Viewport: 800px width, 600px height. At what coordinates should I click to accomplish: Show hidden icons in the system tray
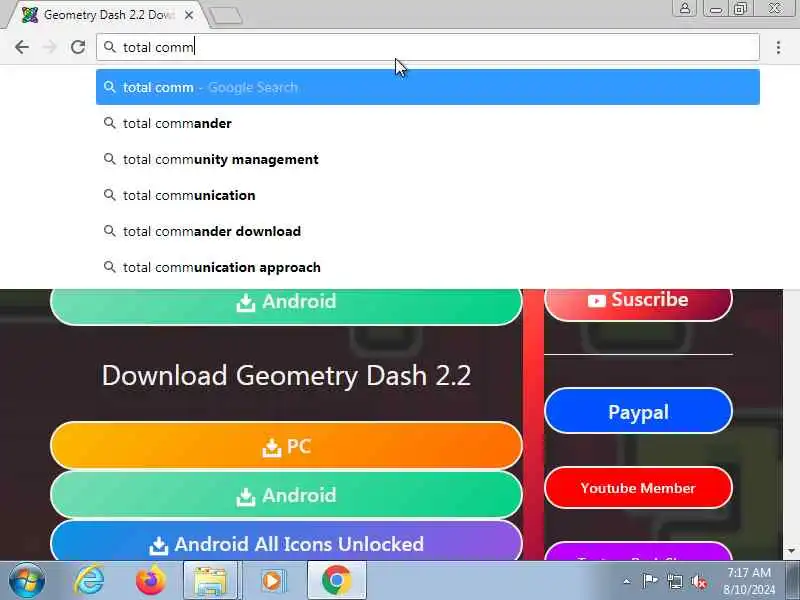tap(627, 581)
